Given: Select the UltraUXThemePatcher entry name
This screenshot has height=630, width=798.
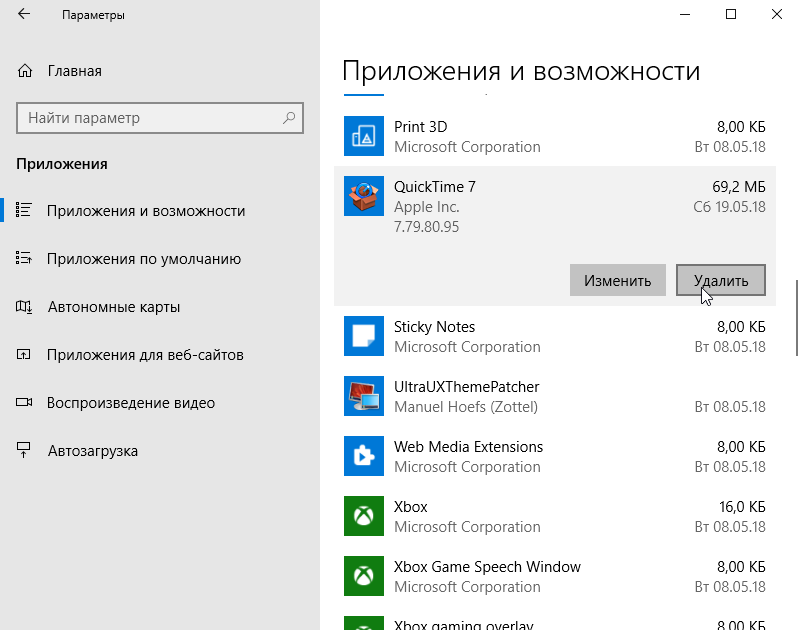Looking at the screenshot, I should tap(467, 387).
